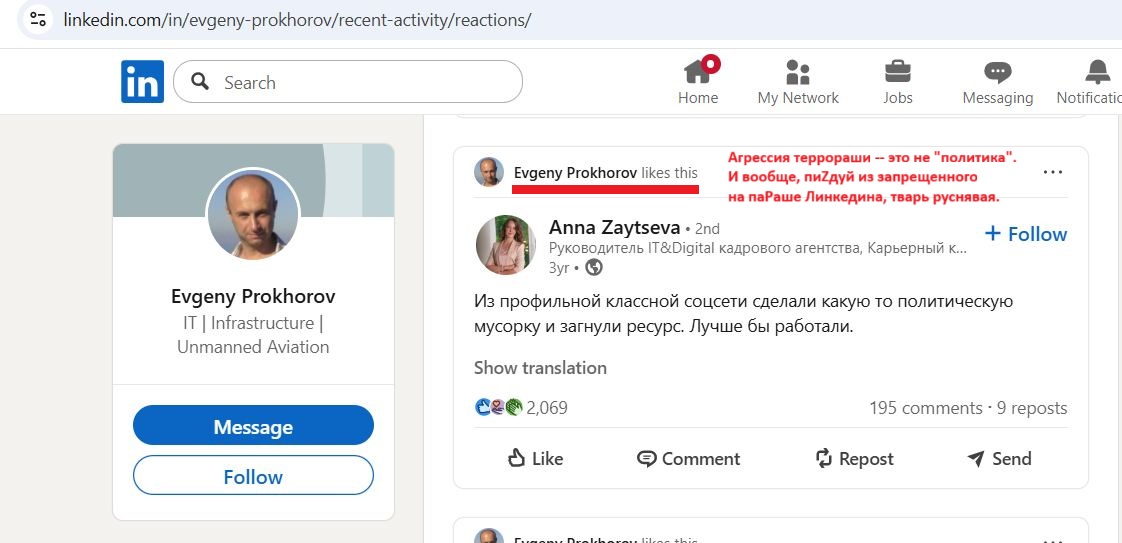
Task: Click the reaction icons next to 2,069
Action: (499, 408)
